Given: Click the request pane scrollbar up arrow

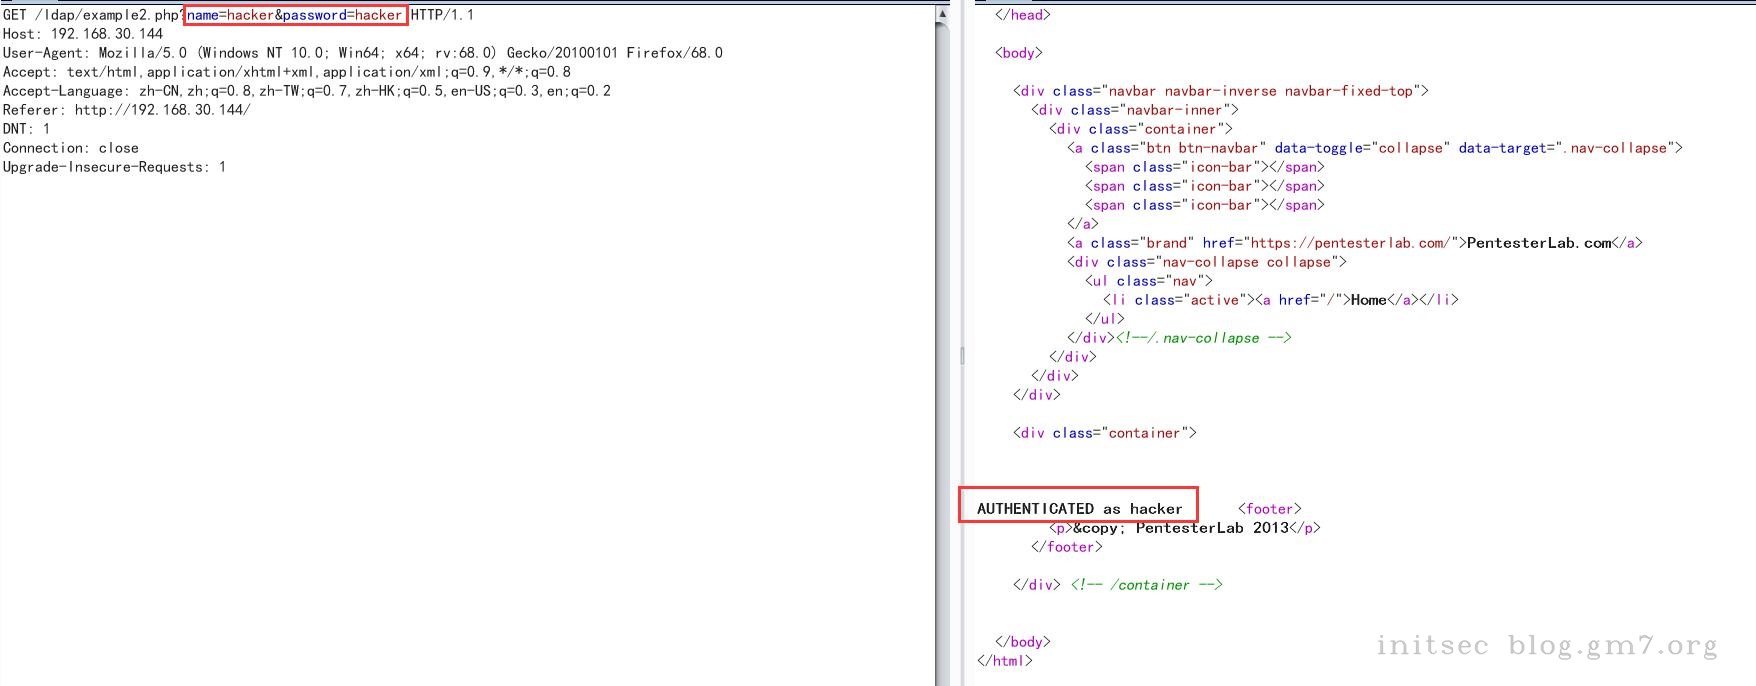Looking at the screenshot, I should [942, 14].
